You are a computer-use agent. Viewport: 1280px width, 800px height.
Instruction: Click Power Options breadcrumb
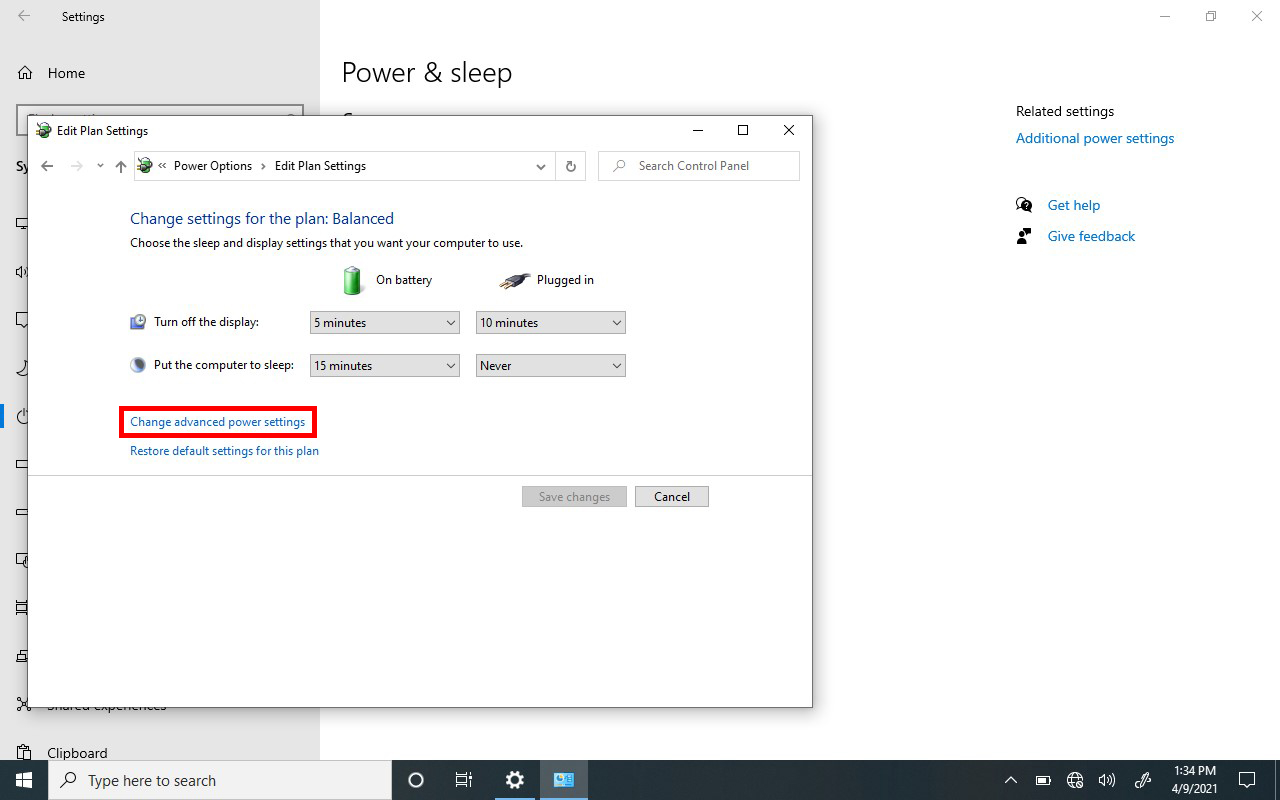coord(213,166)
